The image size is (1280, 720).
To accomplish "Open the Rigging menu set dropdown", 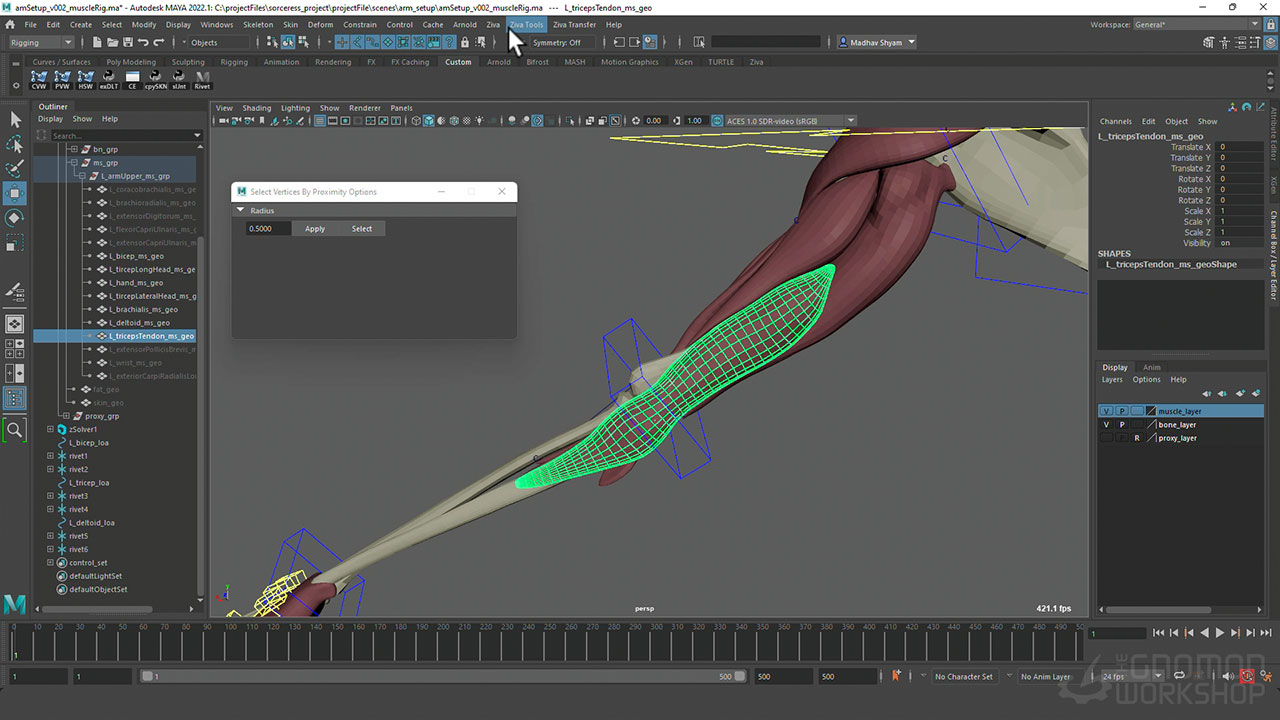I will pos(41,42).
